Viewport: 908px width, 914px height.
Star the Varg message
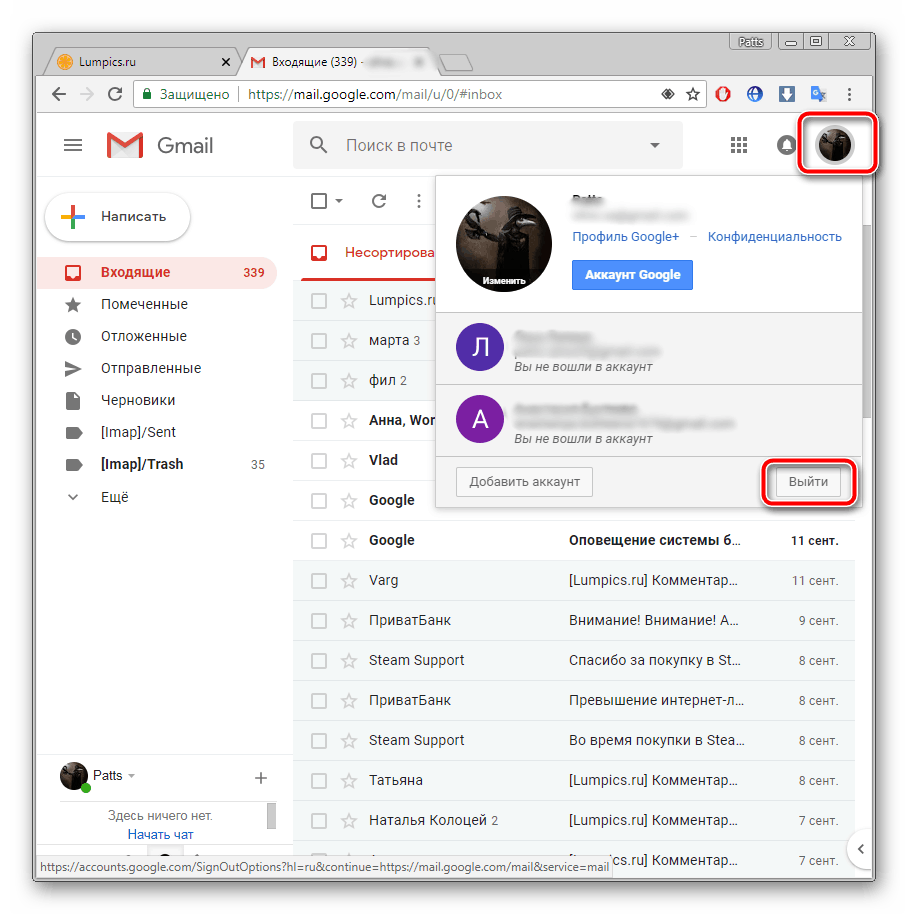349,581
